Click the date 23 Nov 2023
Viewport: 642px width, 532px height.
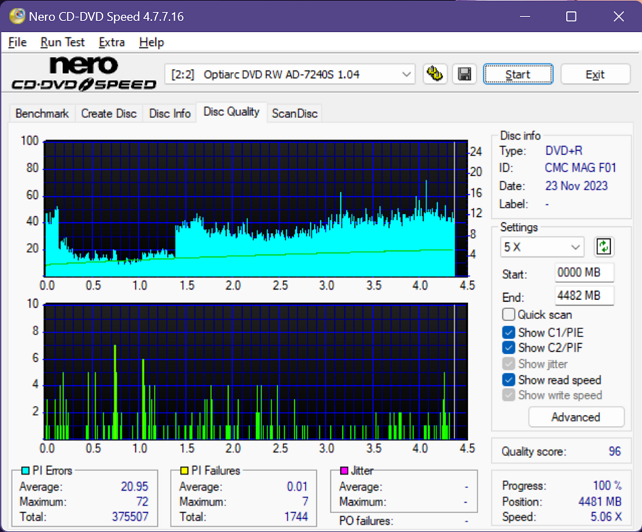[576, 186]
